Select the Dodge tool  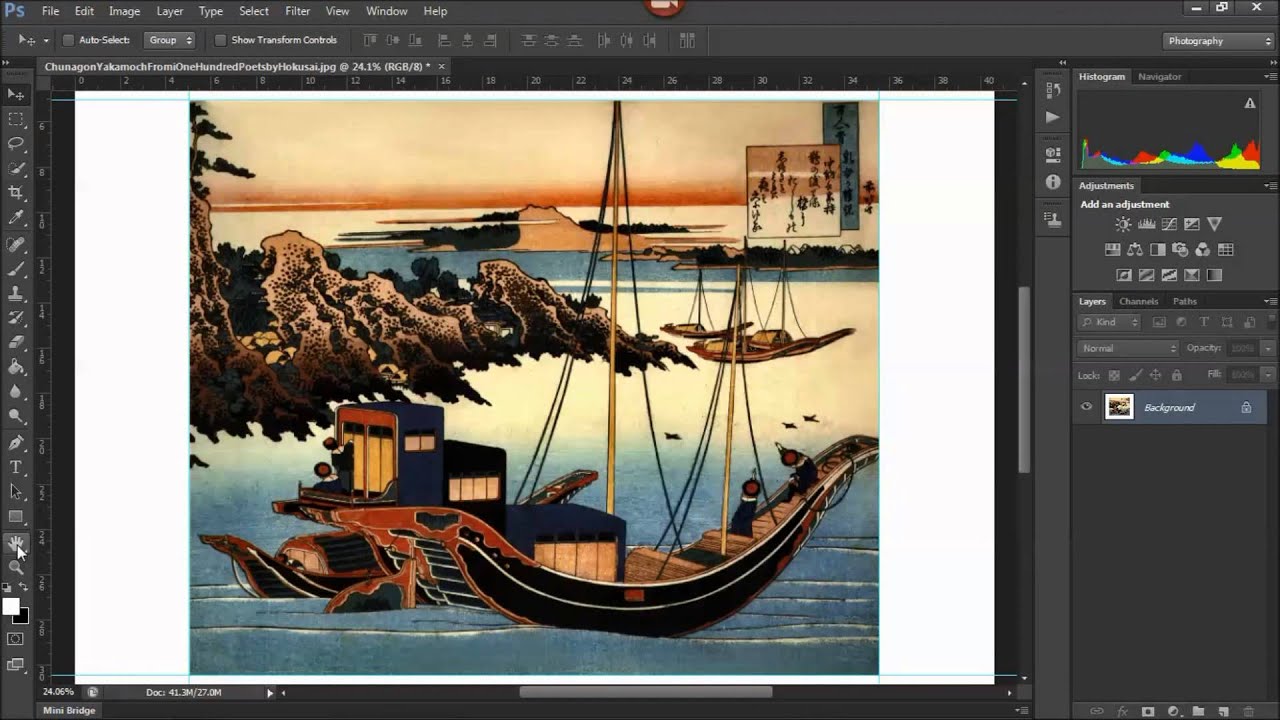tap(16, 416)
